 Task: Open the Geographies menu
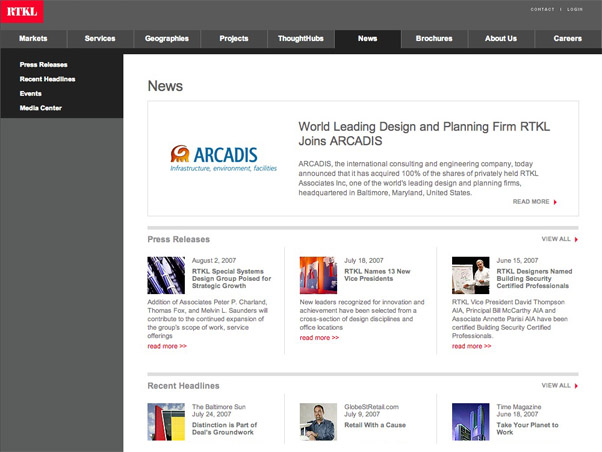pos(167,39)
